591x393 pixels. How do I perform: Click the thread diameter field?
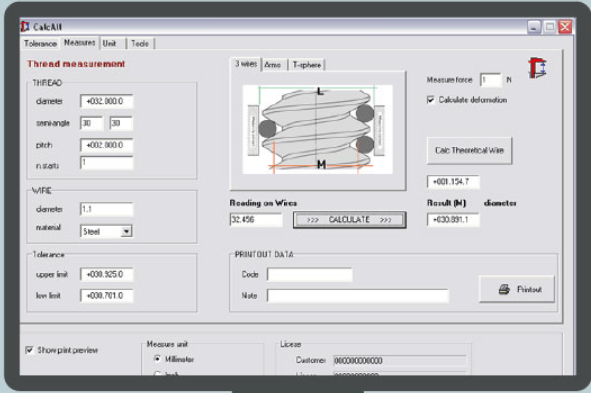(107, 101)
